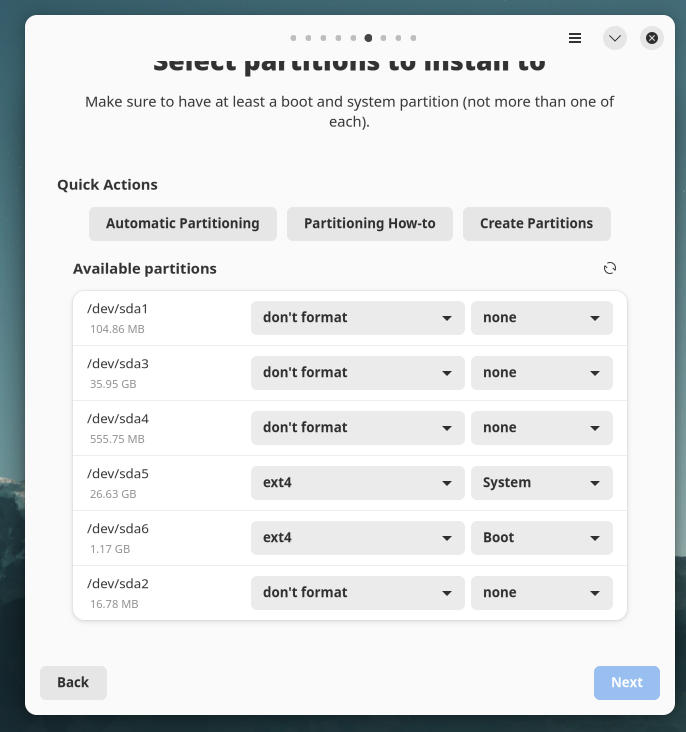Open format dropdown for /dev/sda1

[357, 318]
